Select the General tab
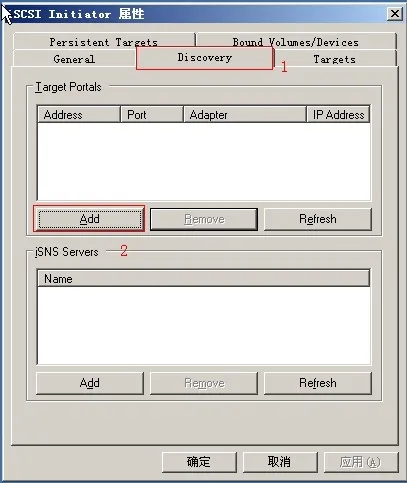The width and height of the screenshot is (407, 483). pos(74,59)
